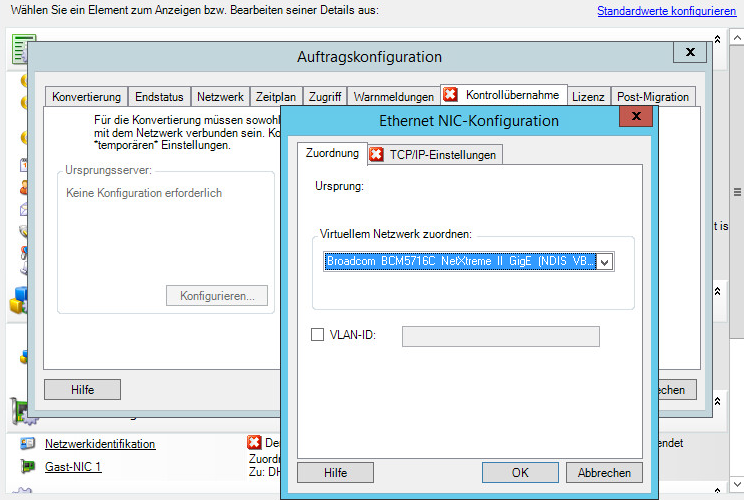This screenshot has height=500, width=744.
Task: Open the virtual network Broadcom dropdown
Action: (x=604, y=262)
